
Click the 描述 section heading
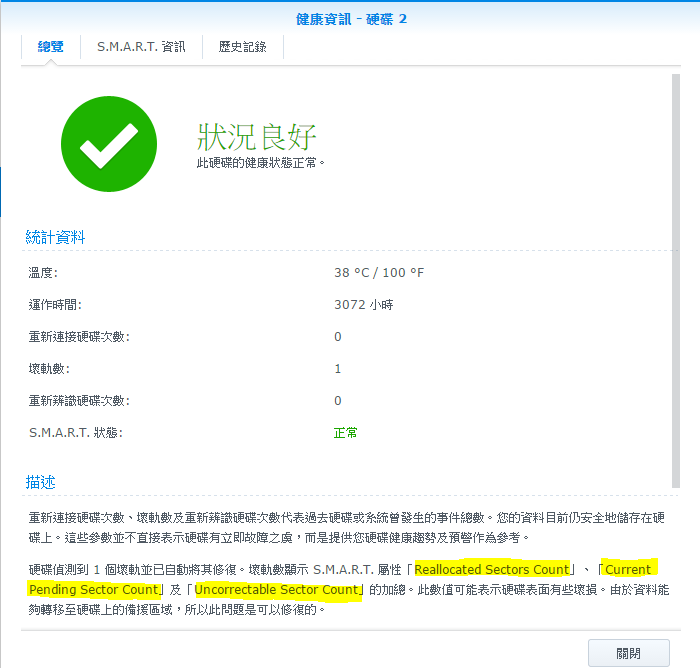tap(40, 482)
